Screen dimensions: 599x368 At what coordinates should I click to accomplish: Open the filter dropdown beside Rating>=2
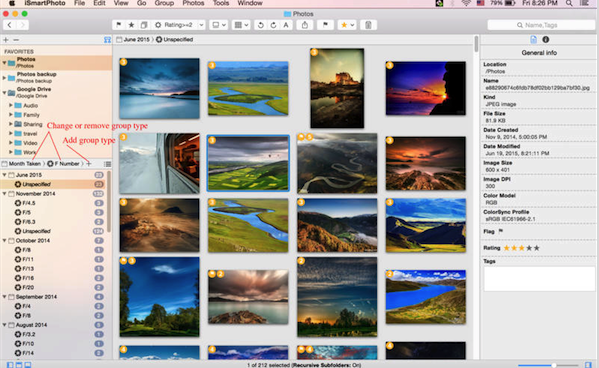click(x=201, y=25)
